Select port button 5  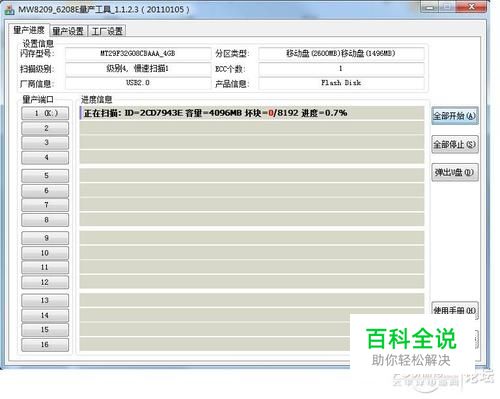coord(45,176)
